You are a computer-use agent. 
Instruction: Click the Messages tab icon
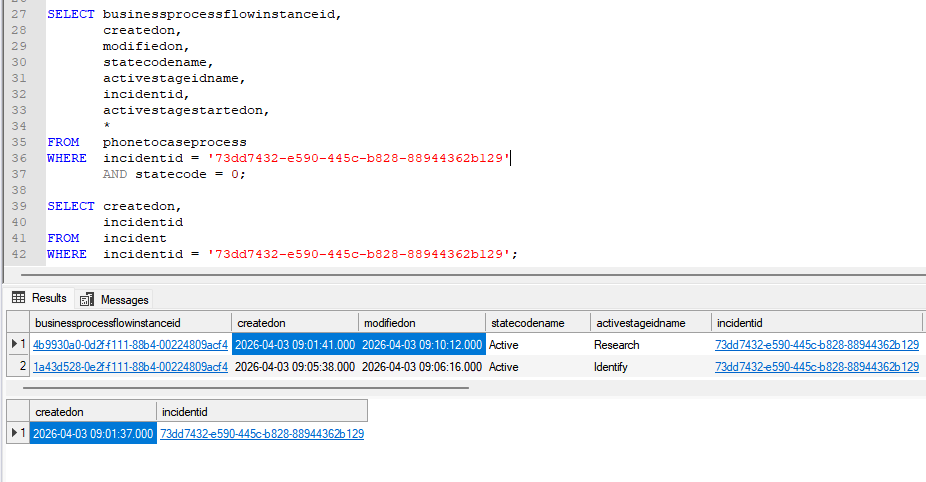click(x=87, y=299)
